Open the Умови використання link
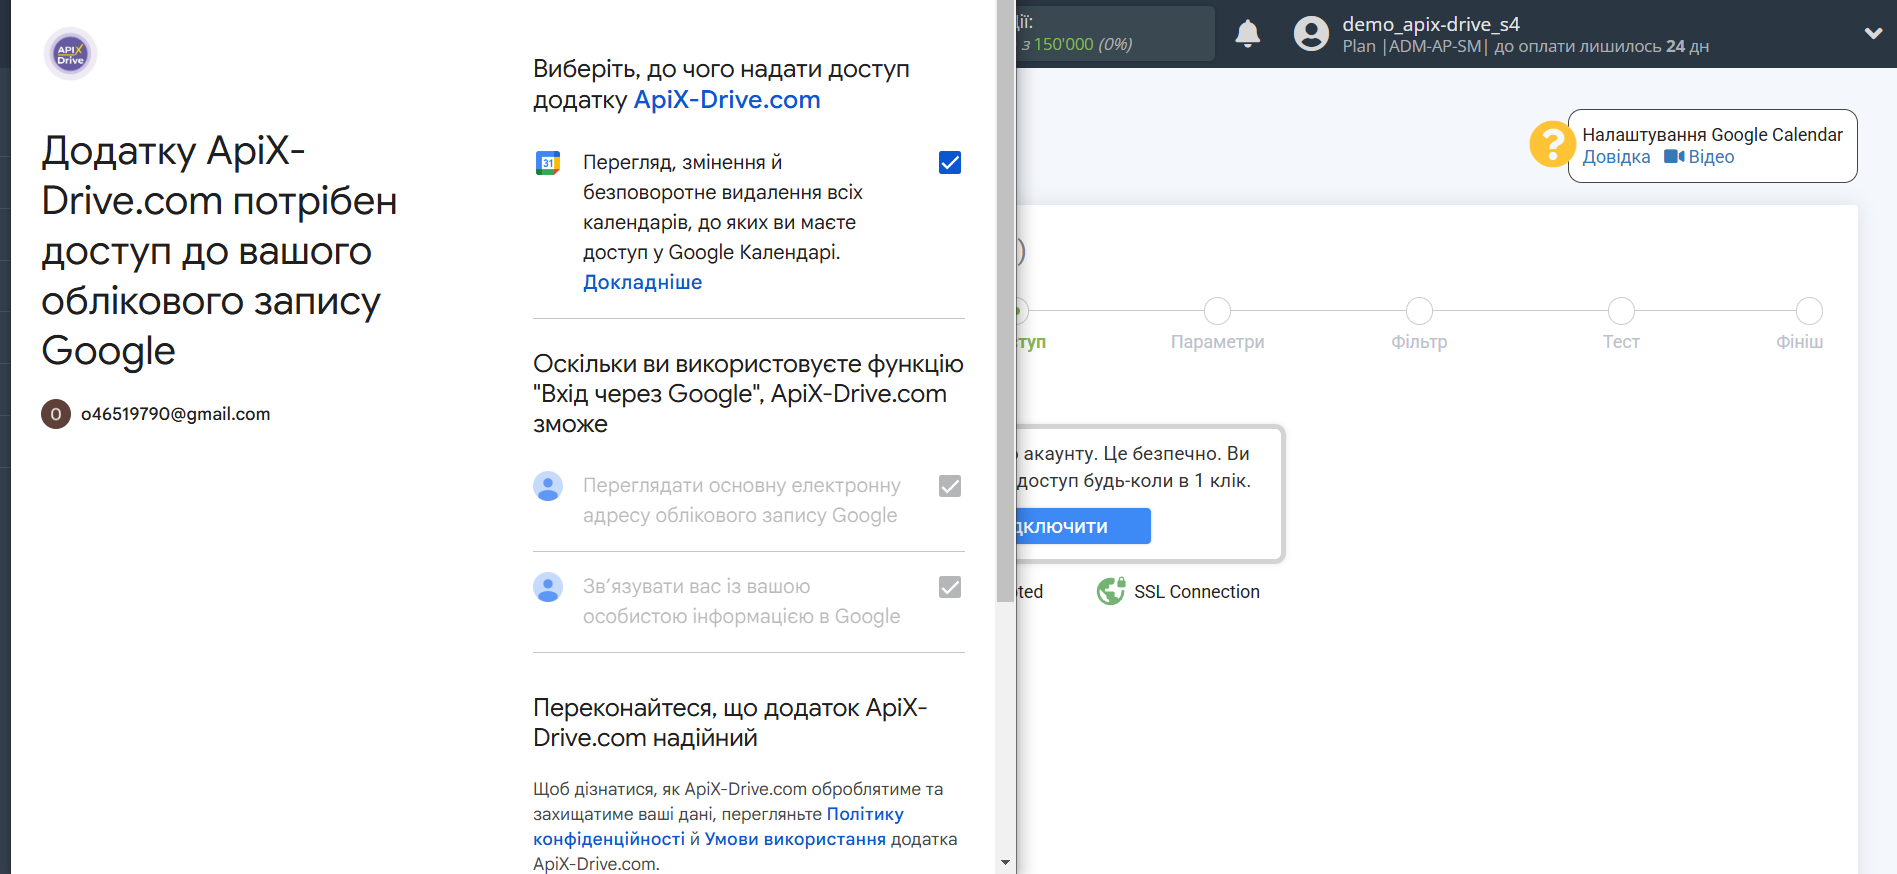The height and width of the screenshot is (874, 1897). tap(795, 839)
